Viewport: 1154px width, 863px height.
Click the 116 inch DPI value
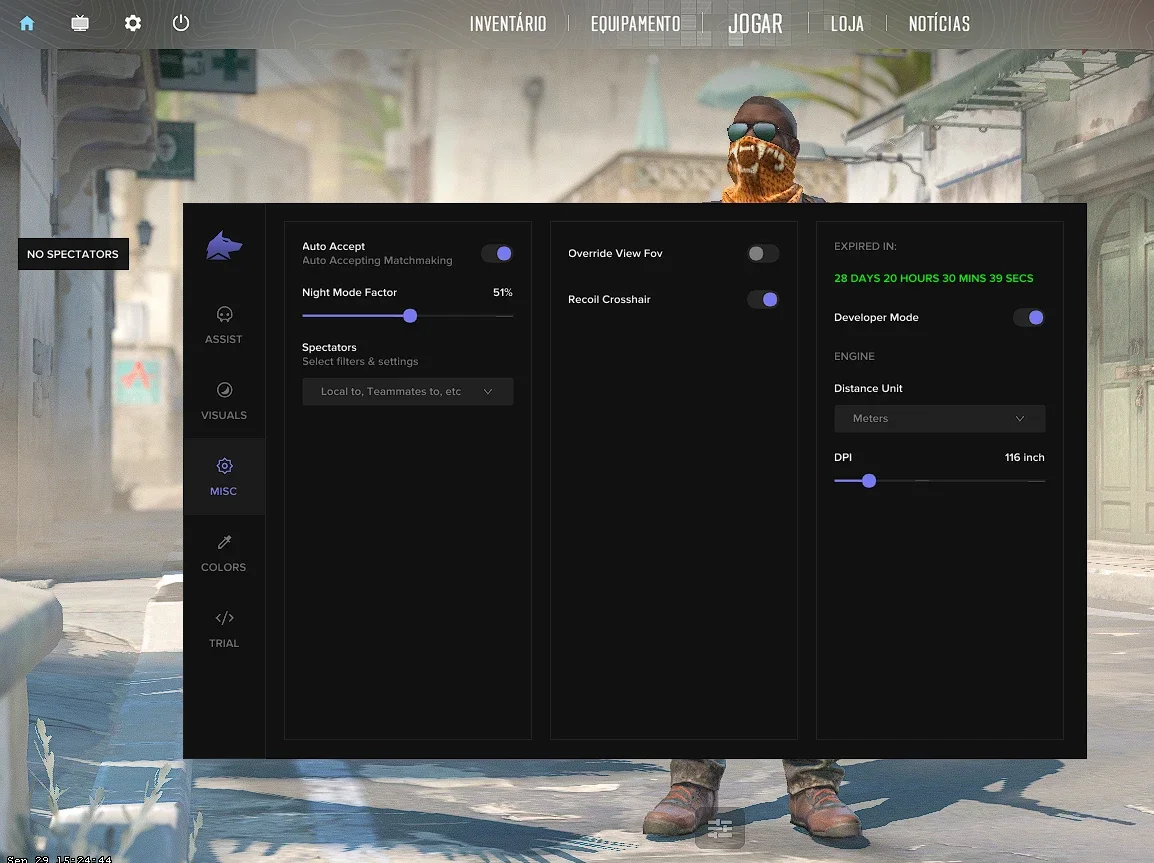point(1024,458)
